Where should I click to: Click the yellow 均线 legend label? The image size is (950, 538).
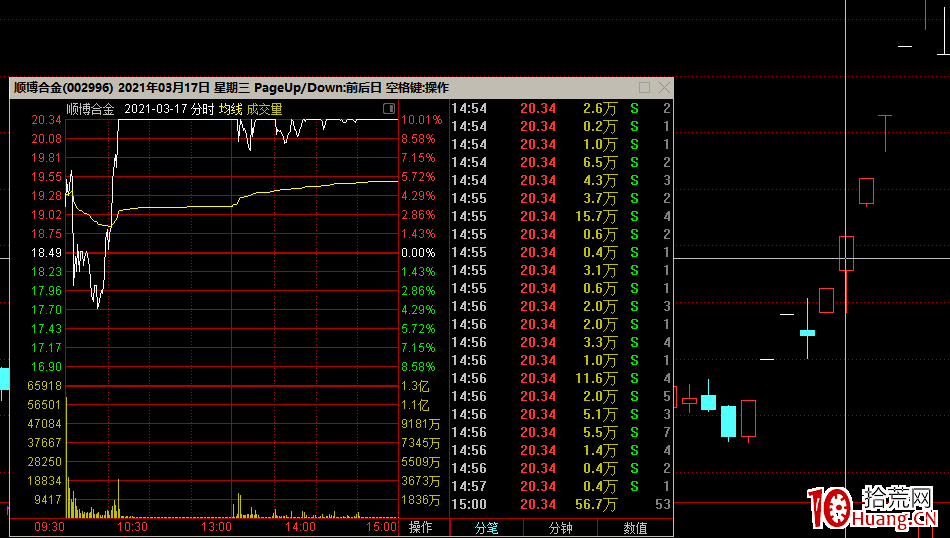pyautogui.click(x=231, y=109)
